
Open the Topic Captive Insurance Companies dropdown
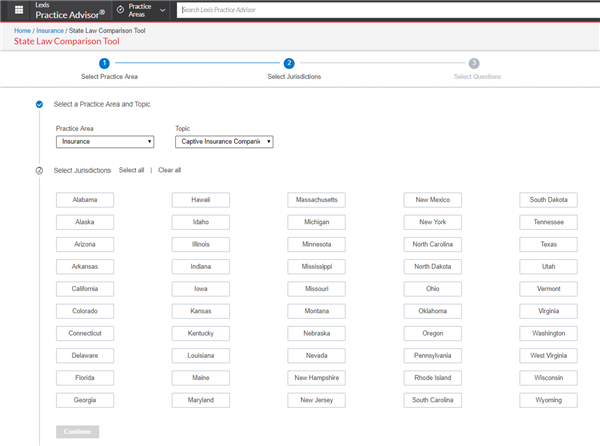224,142
